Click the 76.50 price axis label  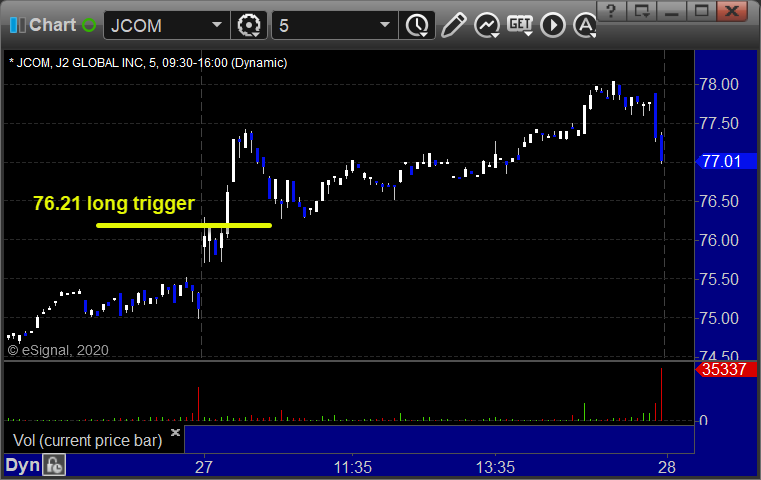(719, 201)
